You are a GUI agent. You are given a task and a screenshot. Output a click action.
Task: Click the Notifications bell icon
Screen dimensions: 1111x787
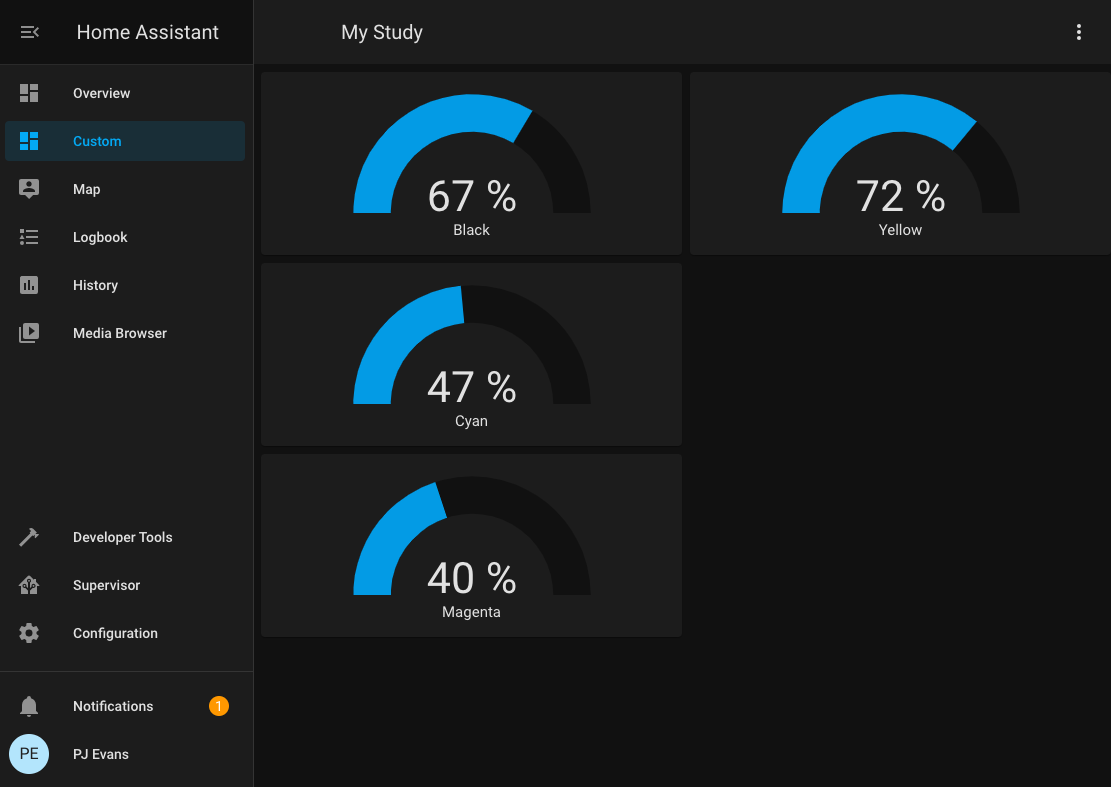[x=29, y=706]
